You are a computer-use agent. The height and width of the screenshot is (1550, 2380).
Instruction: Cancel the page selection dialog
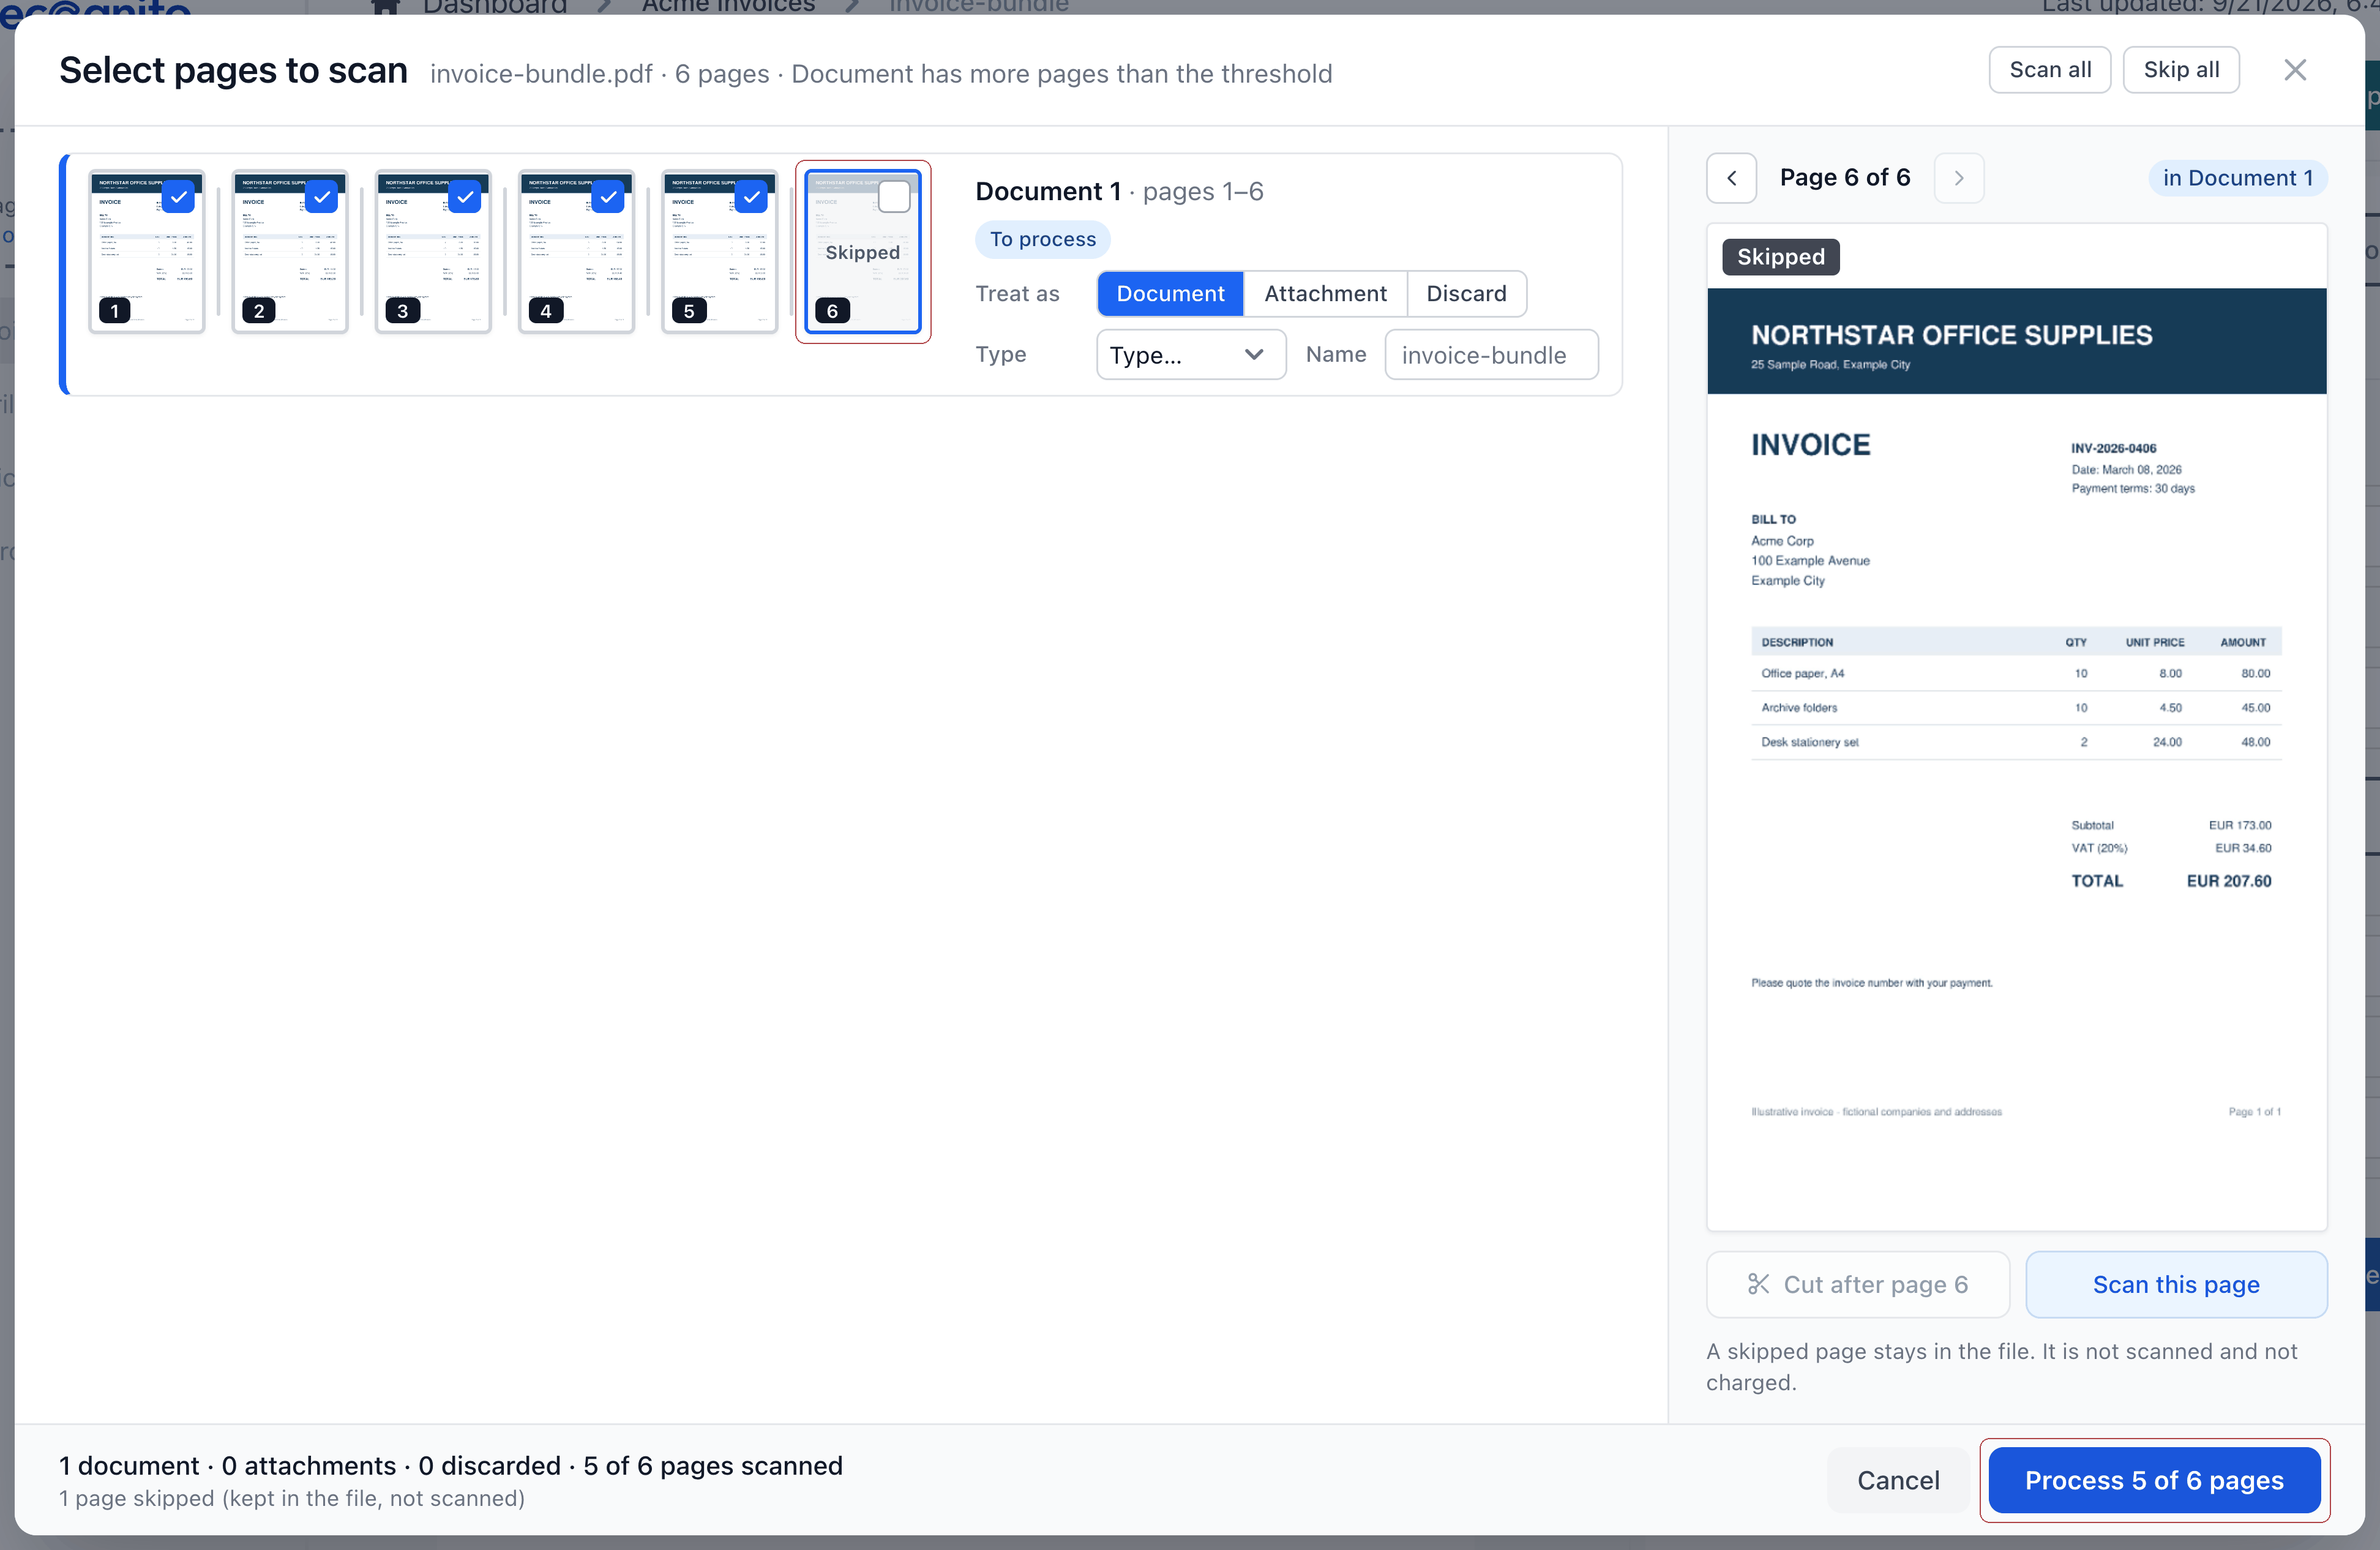pos(1898,1480)
